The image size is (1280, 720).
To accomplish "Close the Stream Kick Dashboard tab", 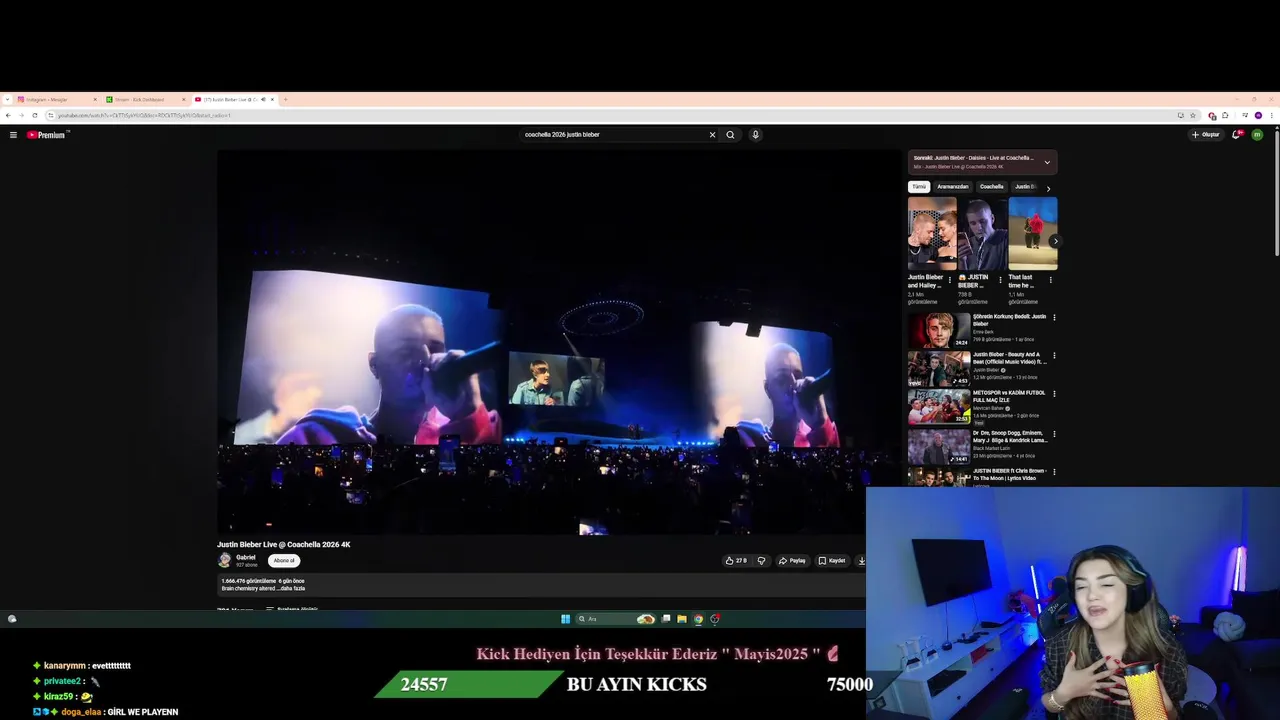I will (x=184, y=99).
